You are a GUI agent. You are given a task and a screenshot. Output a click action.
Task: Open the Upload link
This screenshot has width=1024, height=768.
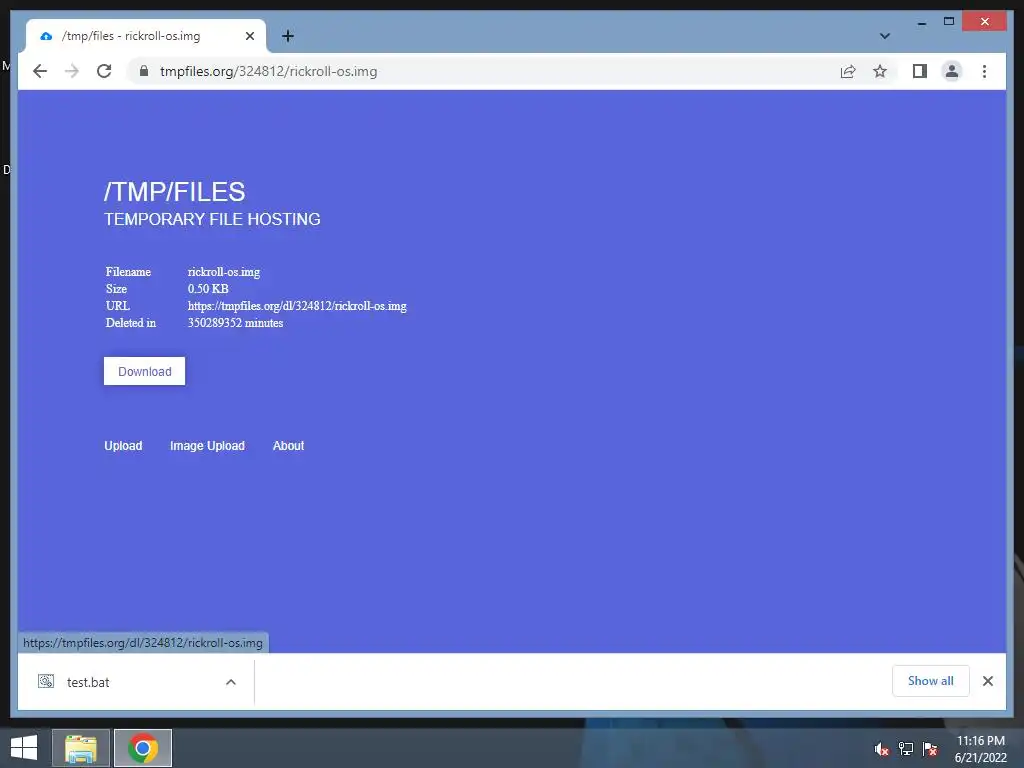pyautogui.click(x=123, y=445)
